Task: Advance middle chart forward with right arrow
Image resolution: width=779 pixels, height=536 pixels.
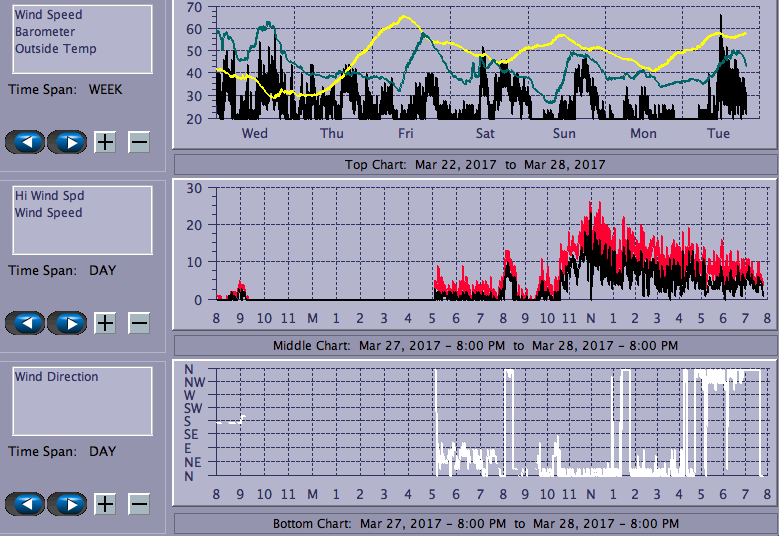Action: [67, 323]
